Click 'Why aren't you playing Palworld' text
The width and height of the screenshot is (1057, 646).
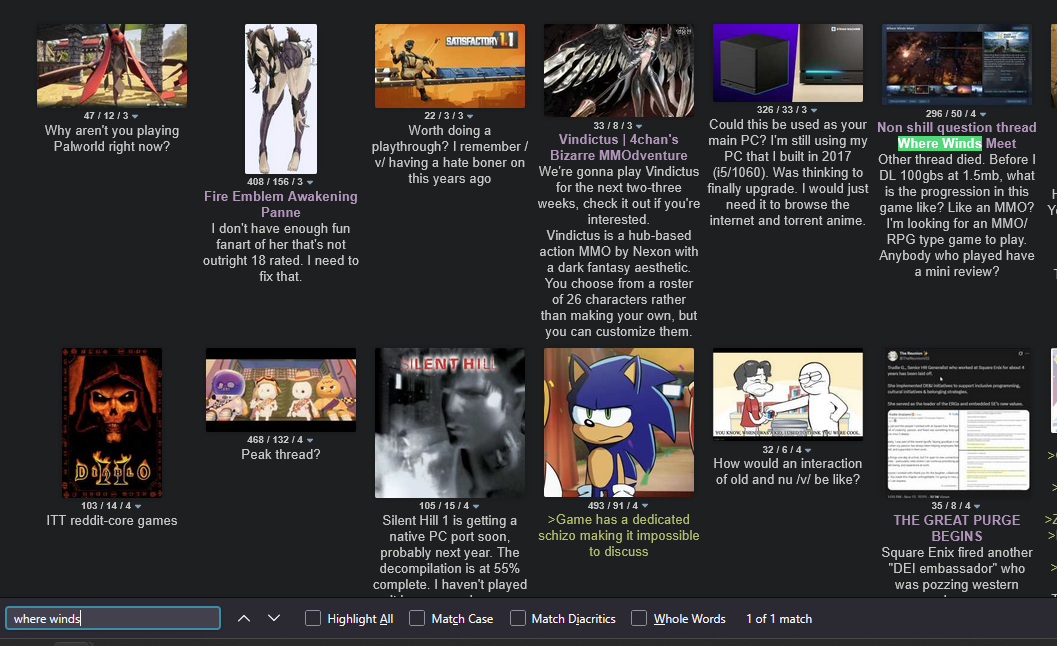[112, 138]
